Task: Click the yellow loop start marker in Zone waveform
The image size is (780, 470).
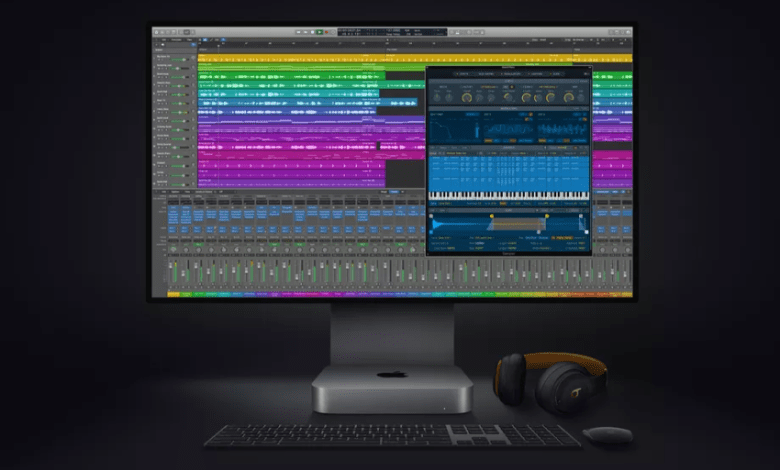Action: tap(491, 216)
